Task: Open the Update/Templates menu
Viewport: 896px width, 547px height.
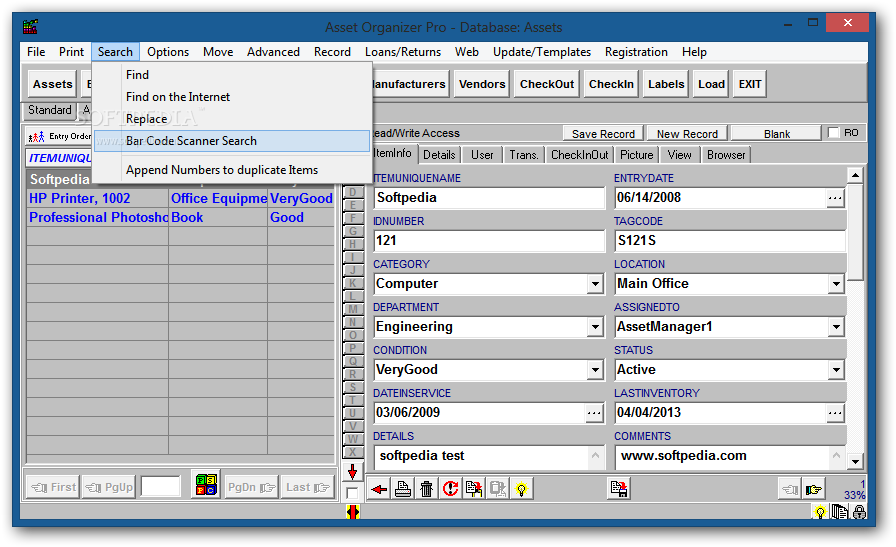Action: coord(542,52)
